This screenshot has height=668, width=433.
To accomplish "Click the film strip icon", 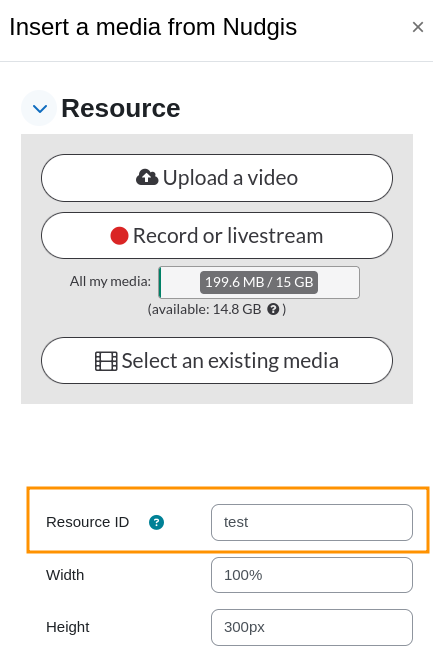I will (x=106, y=361).
